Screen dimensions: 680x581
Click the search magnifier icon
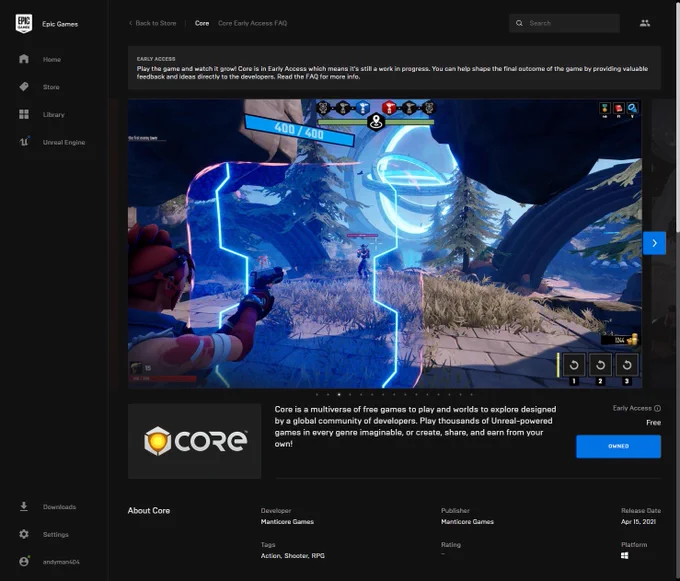point(519,23)
